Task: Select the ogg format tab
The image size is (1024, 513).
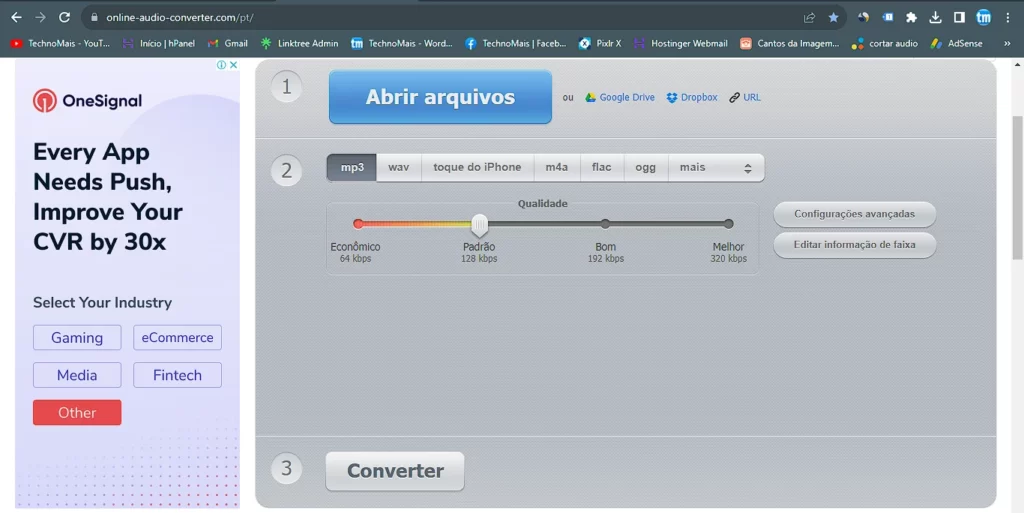Action: click(645, 168)
